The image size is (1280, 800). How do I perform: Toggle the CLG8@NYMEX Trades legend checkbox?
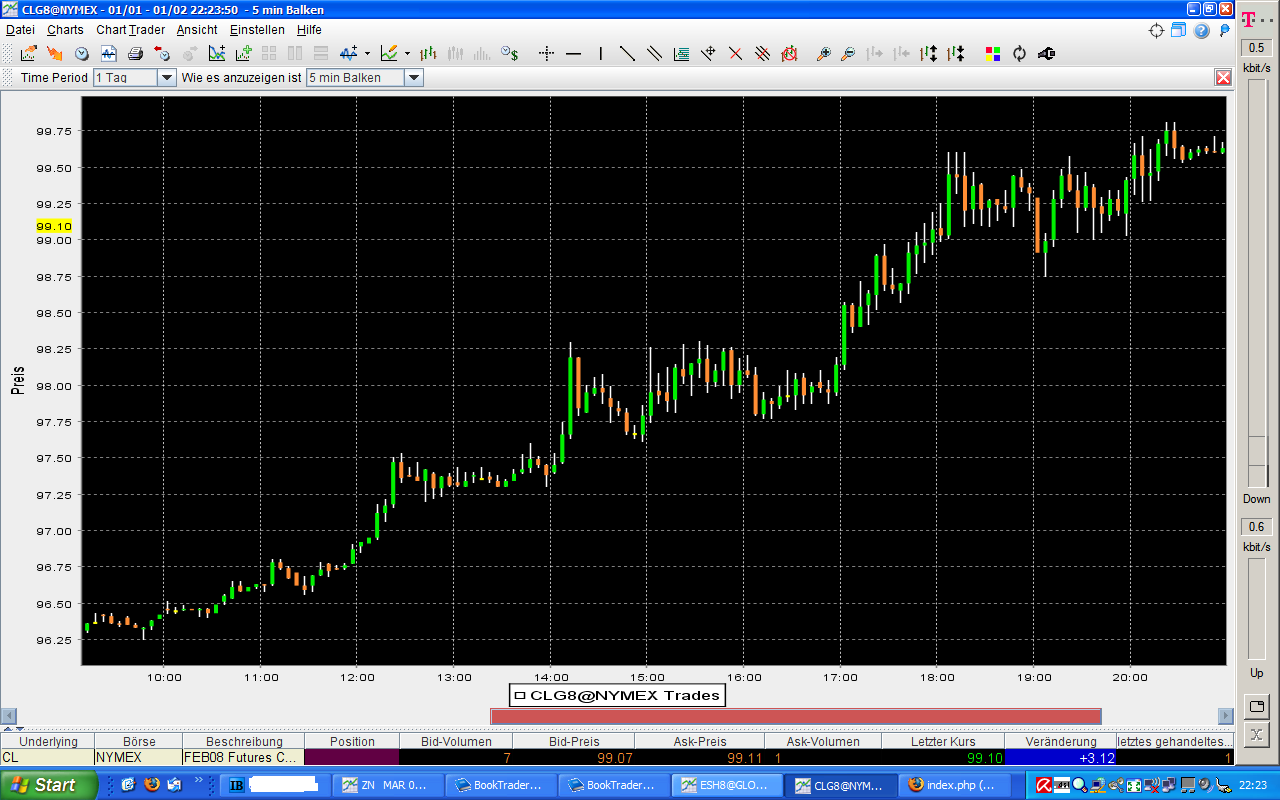pyautogui.click(x=520, y=695)
